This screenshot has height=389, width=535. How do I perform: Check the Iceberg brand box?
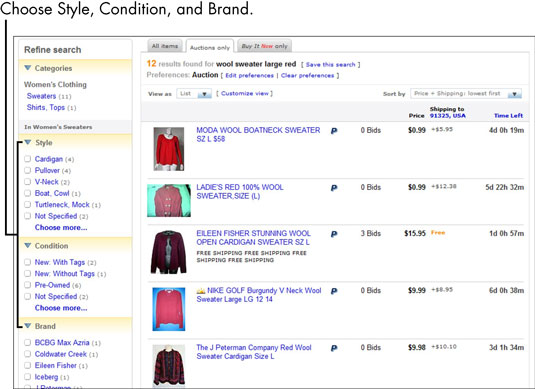click(x=28, y=377)
